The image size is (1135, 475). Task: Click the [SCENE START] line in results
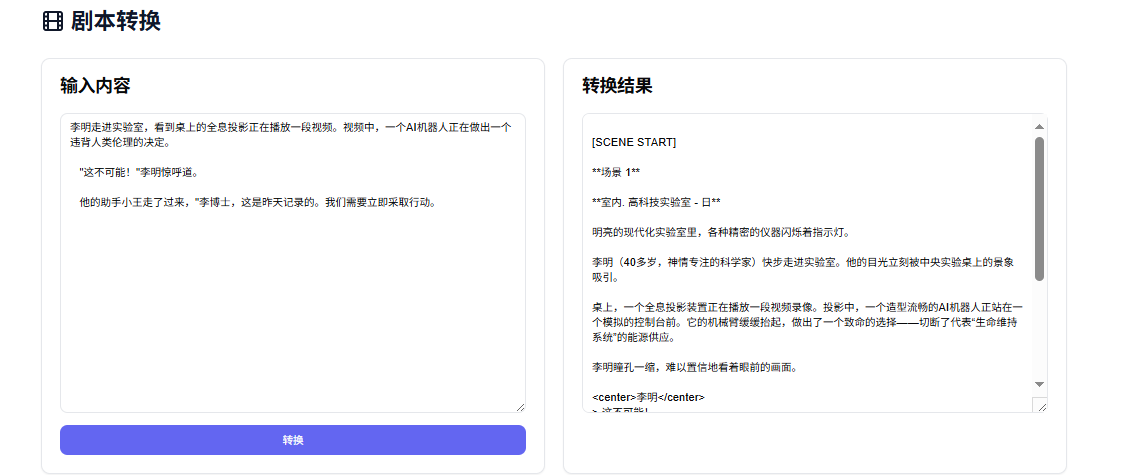tap(634, 142)
